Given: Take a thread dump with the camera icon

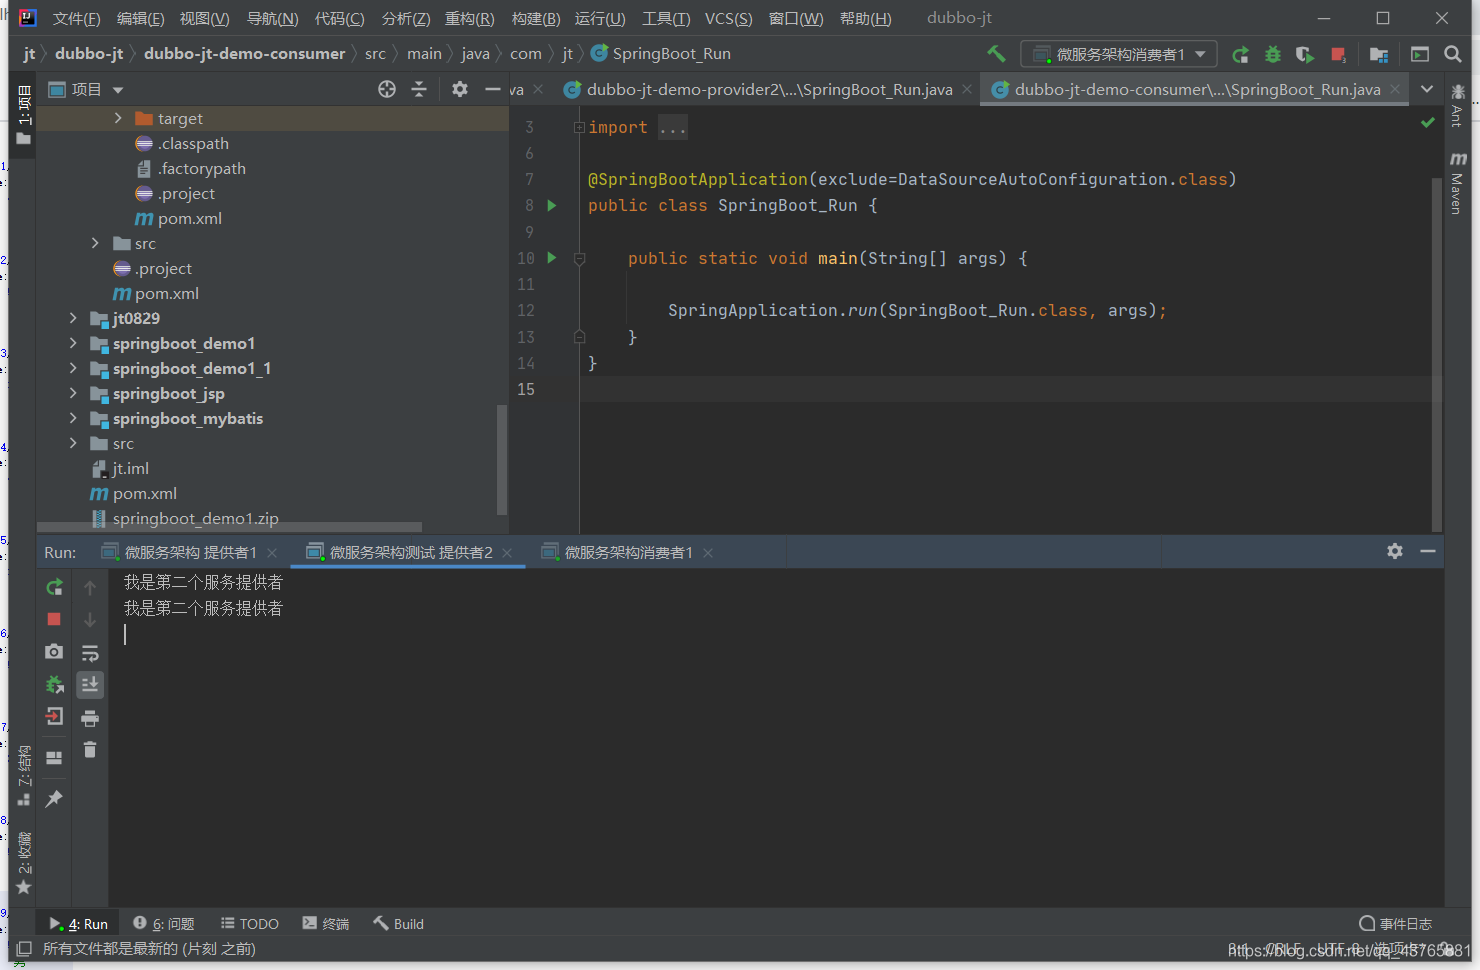Looking at the screenshot, I should 54,651.
